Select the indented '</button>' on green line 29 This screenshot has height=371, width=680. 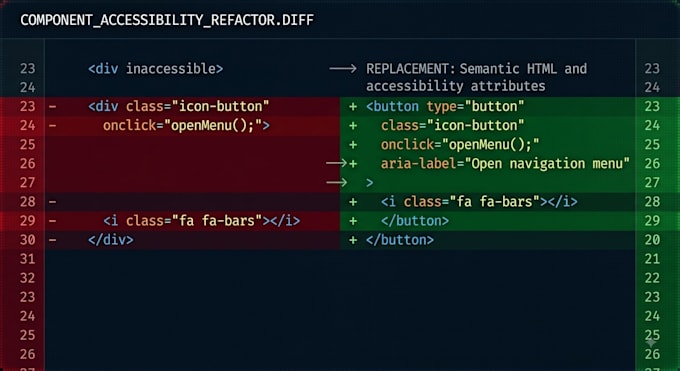[x=415, y=220]
